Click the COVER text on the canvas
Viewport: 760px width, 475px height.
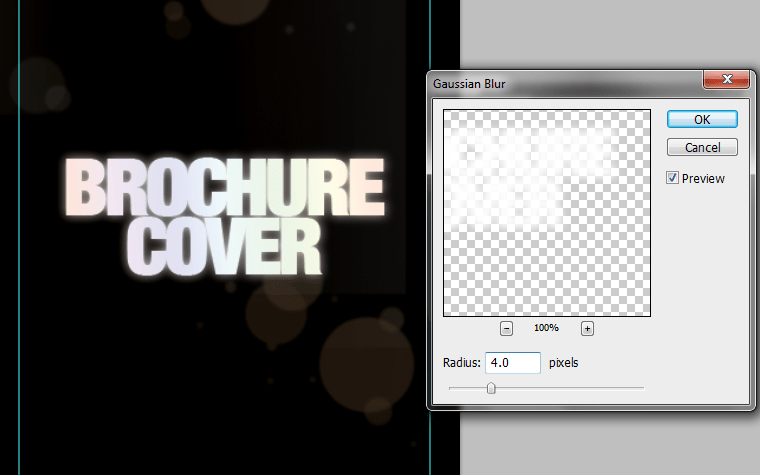click(x=230, y=245)
